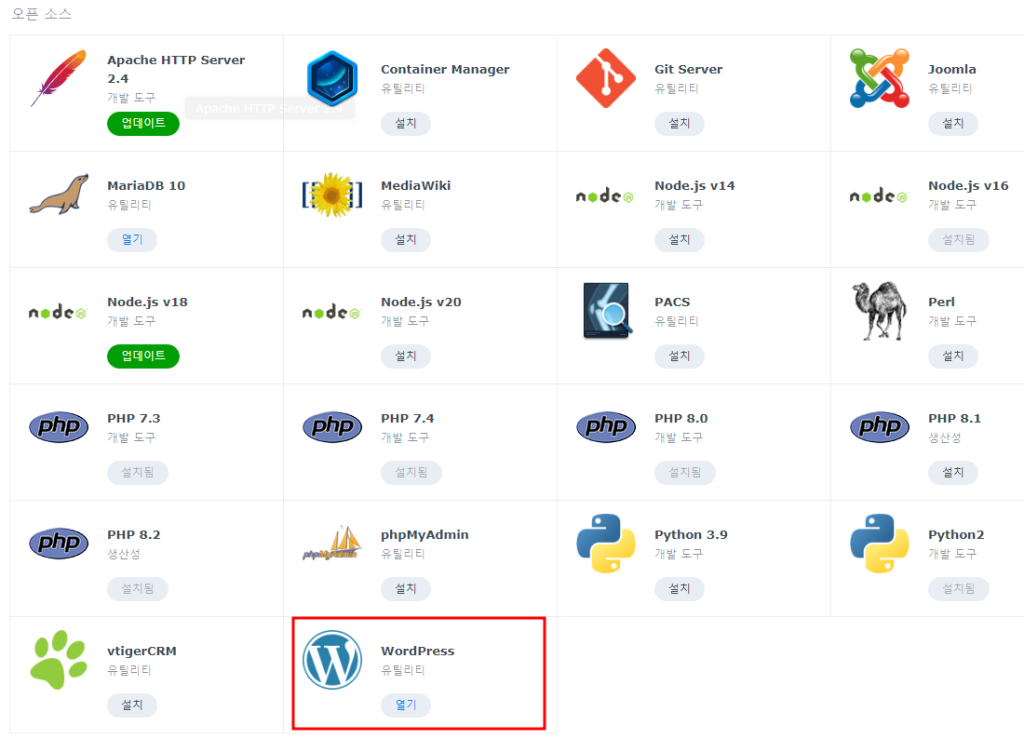Click the Joomla logo icon
Image resolution: width=1024 pixels, height=739 pixels.
[880, 78]
